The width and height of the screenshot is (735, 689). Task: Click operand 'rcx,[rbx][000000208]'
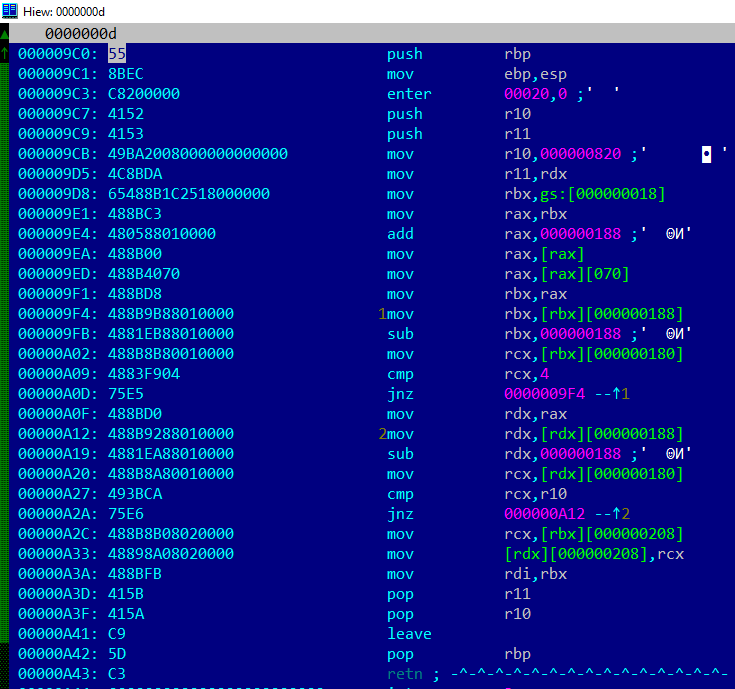pos(593,534)
